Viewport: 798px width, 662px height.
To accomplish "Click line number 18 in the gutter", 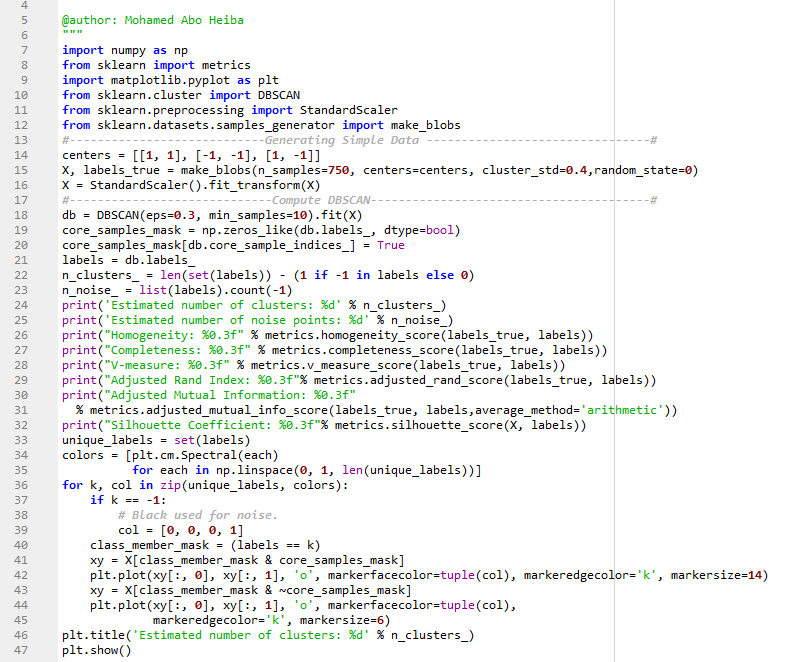I will [x=21, y=215].
